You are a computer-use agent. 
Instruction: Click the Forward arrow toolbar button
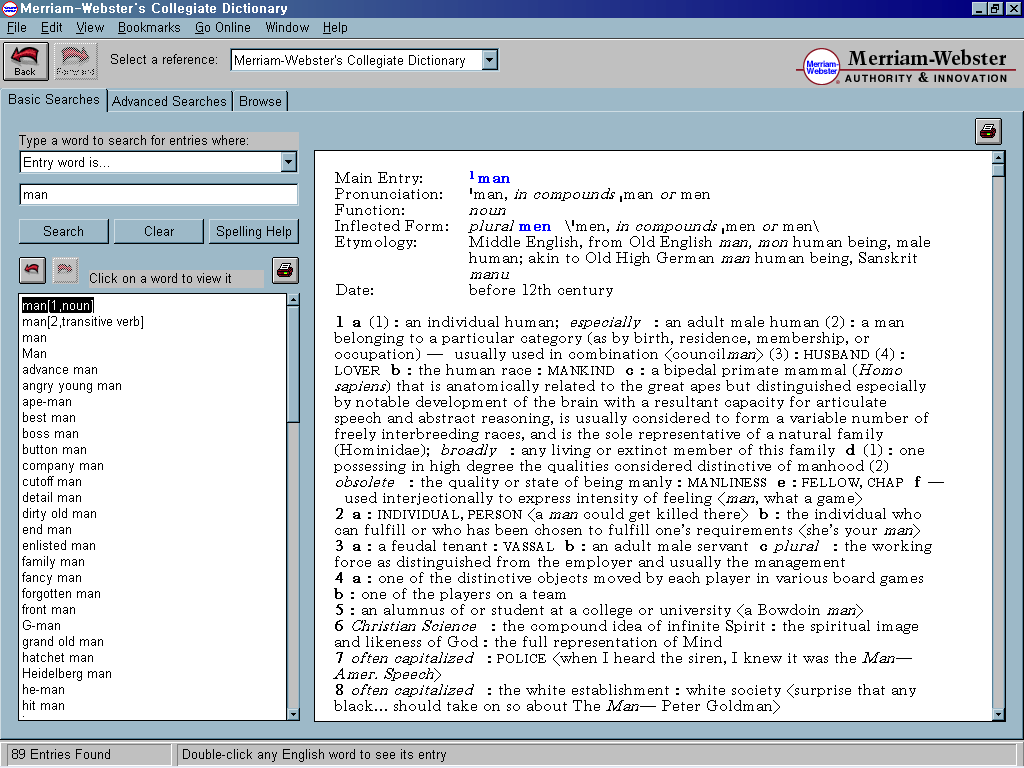[76, 61]
